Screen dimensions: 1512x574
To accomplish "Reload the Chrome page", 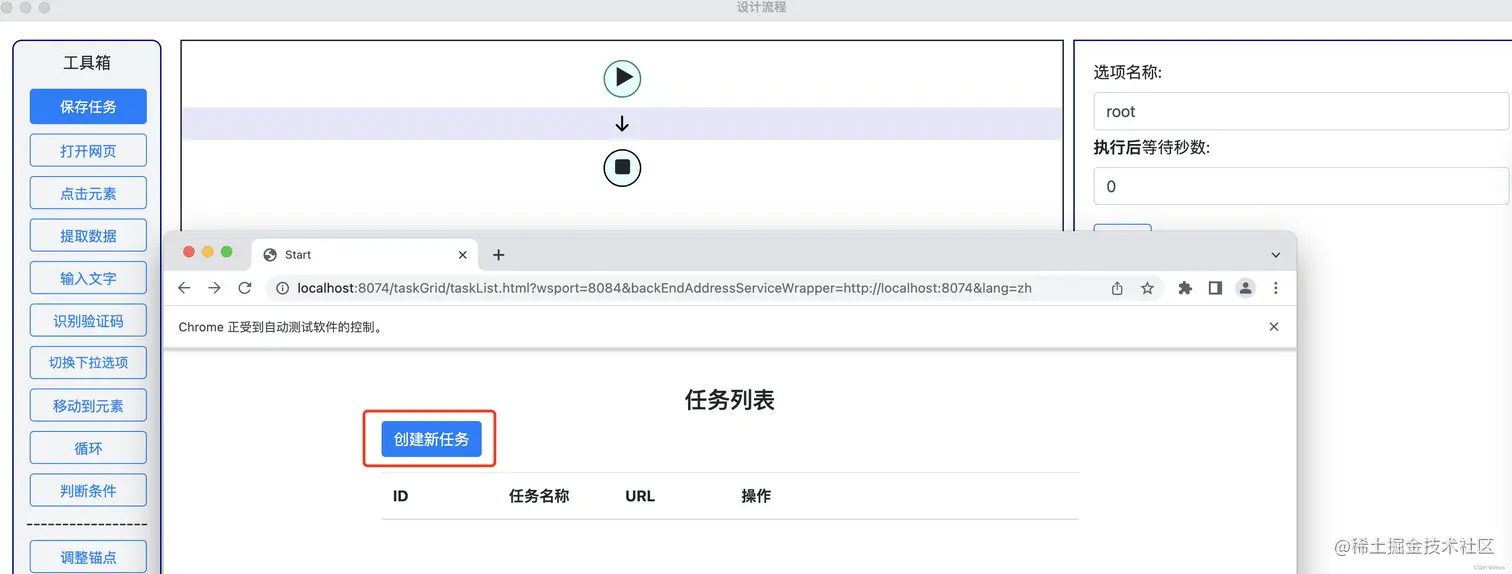I will (244, 288).
